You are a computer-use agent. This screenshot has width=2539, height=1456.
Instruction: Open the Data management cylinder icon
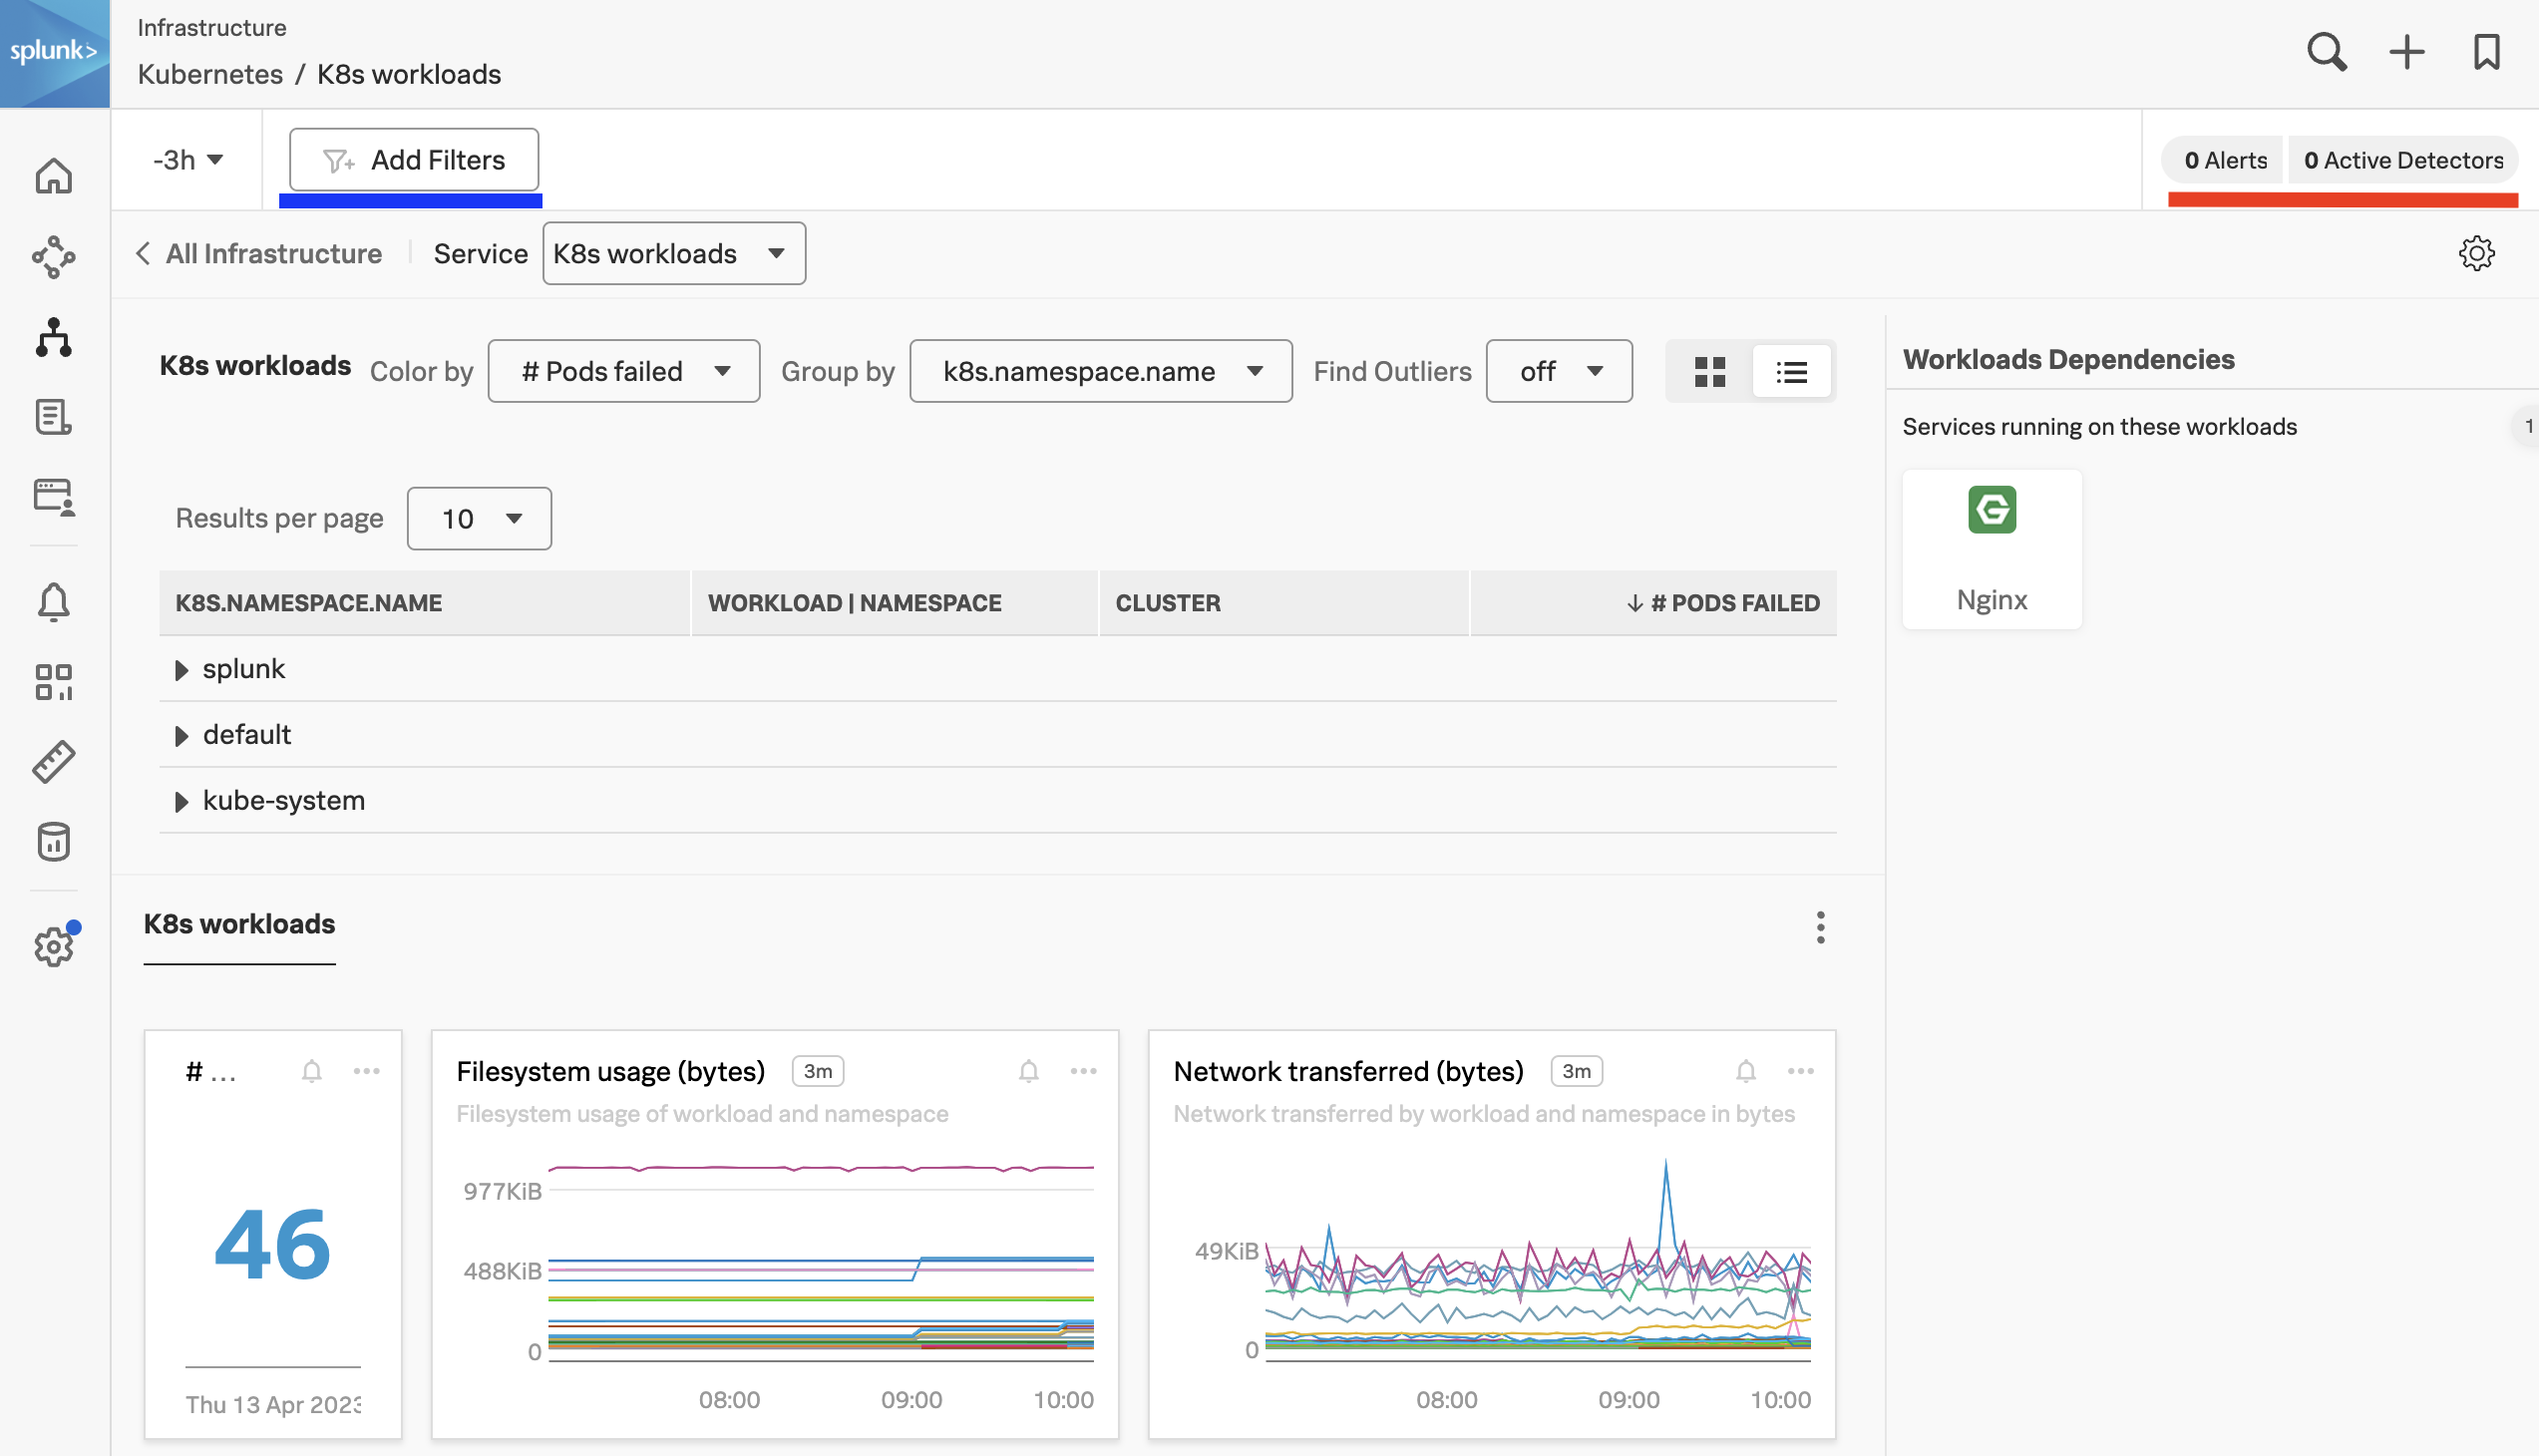click(54, 842)
